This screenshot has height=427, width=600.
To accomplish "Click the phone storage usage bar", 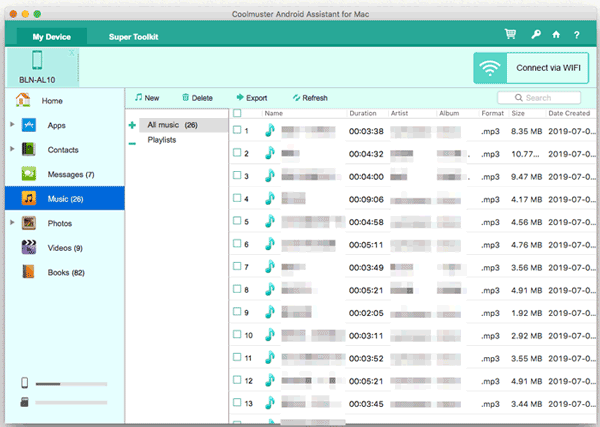I will click(71, 384).
